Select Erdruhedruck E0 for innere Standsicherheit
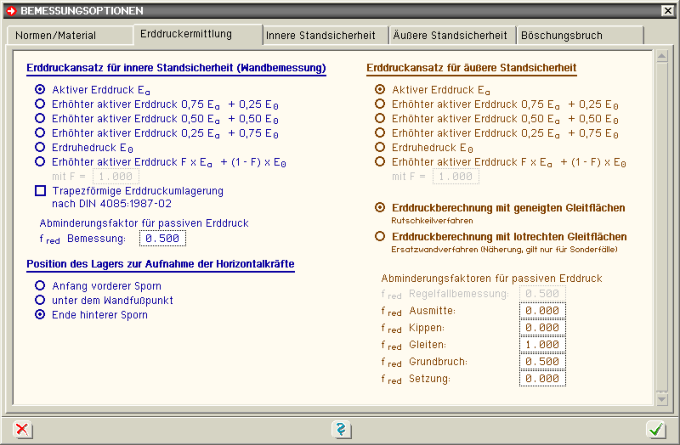 click(x=40, y=146)
